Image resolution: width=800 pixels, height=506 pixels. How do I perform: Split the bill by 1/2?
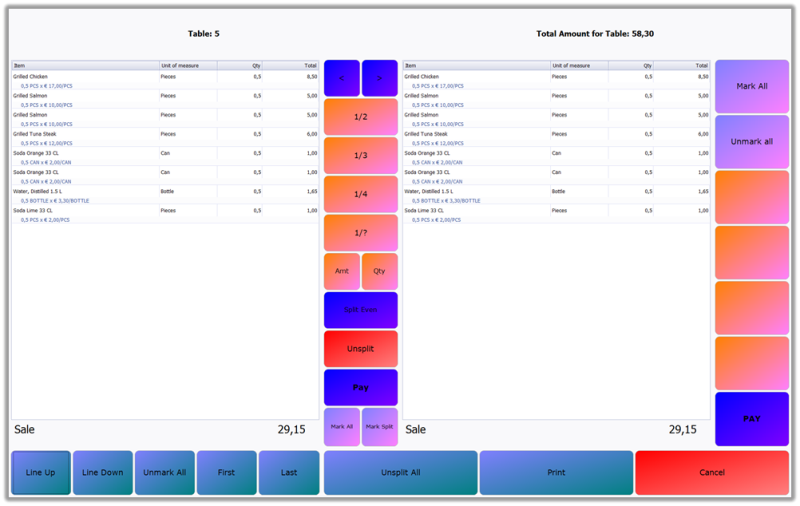(360, 117)
